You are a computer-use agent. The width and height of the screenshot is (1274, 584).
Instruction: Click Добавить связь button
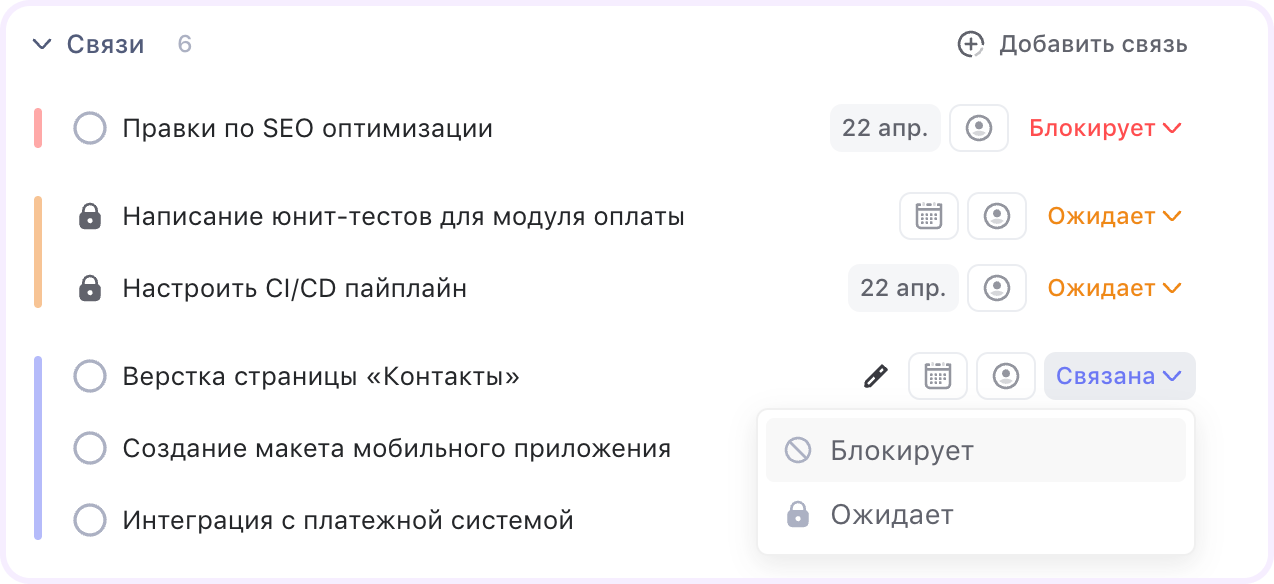(x=1073, y=45)
